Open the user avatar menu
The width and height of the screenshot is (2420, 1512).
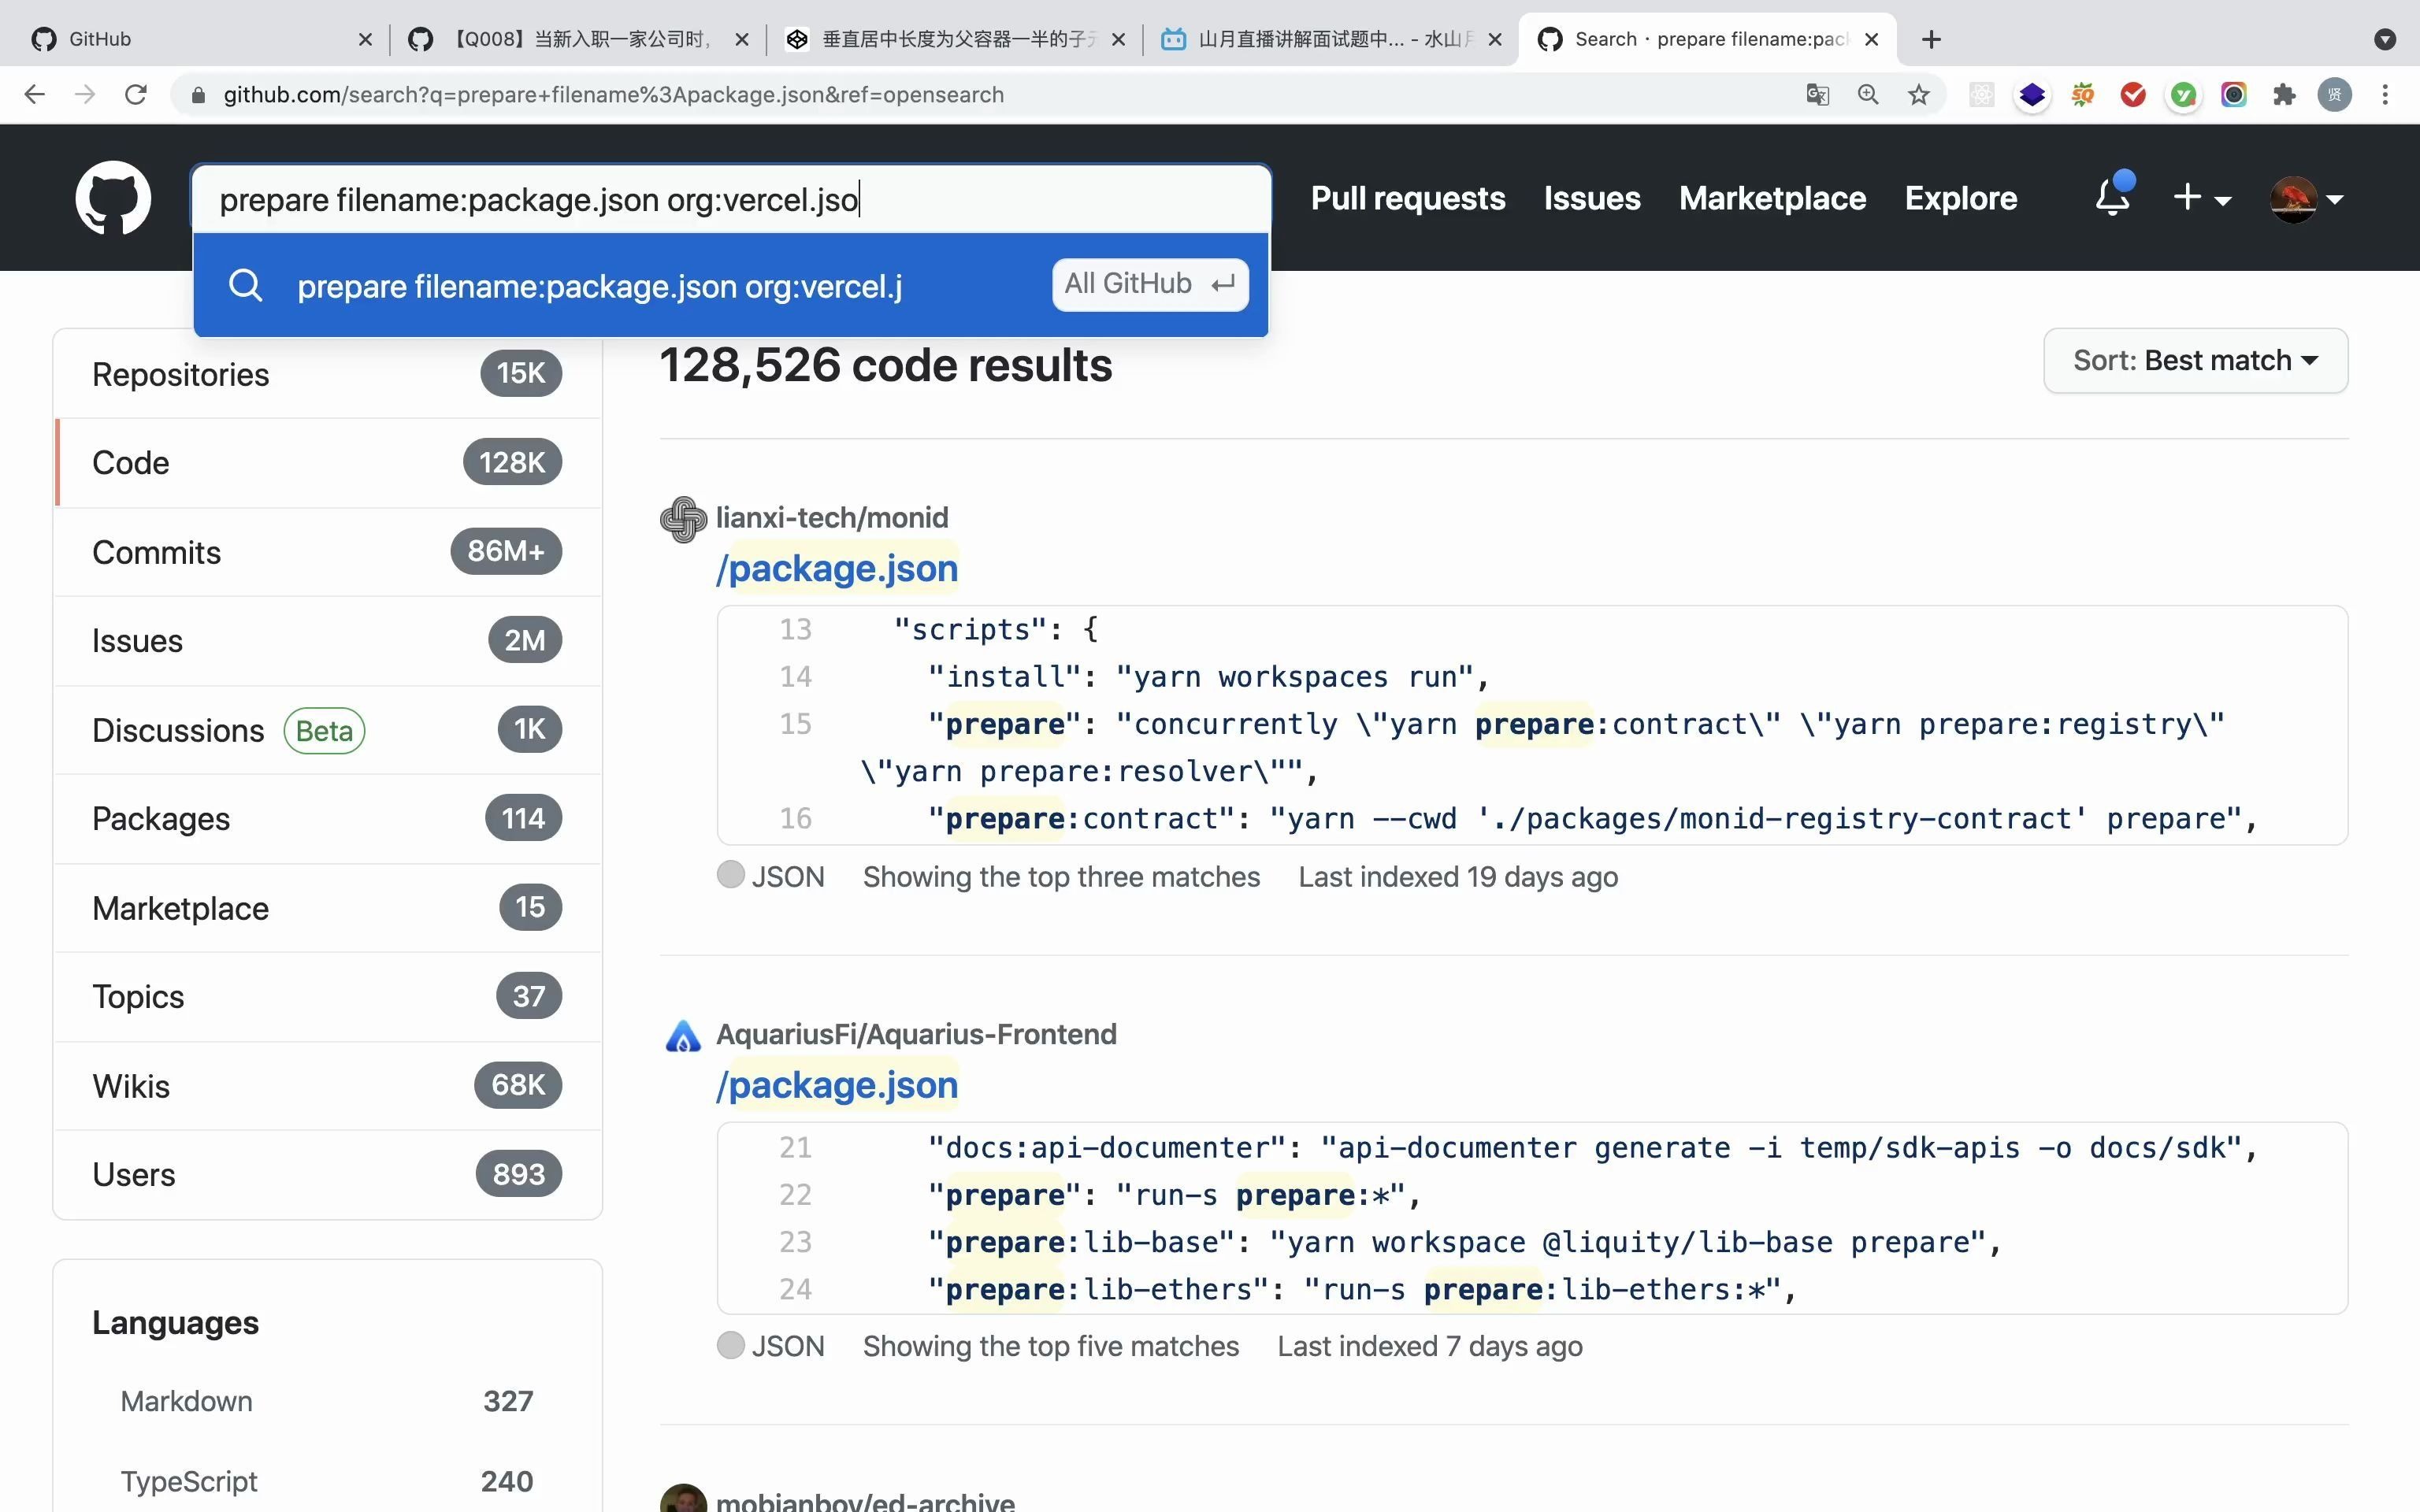[2307, 198]
